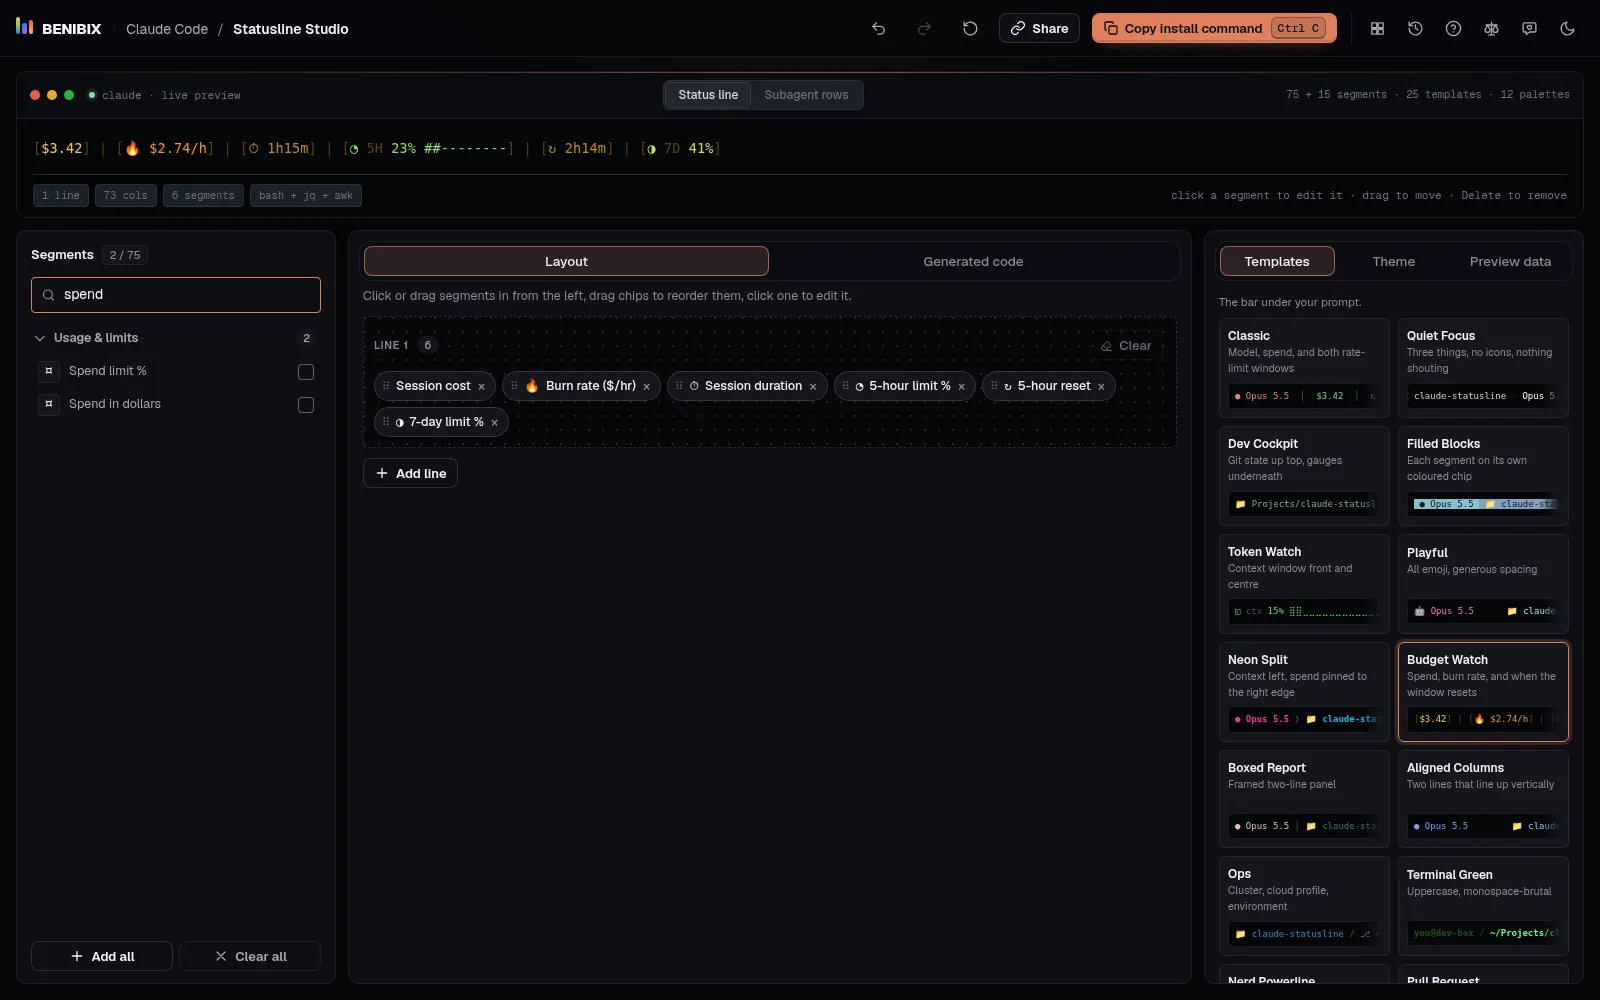Click the undo arrow icon
Viewport: 1600px width, 1000px height.
(x=878, y=29)
